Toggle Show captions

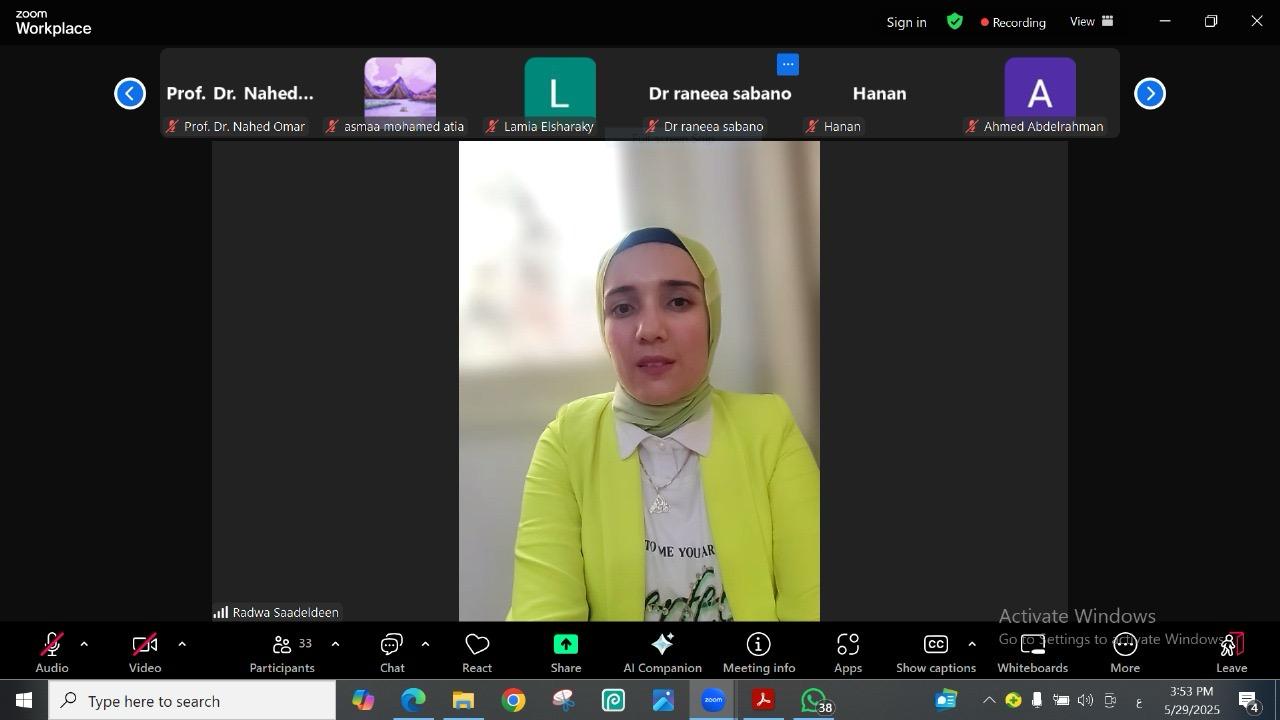pos(935,652)
